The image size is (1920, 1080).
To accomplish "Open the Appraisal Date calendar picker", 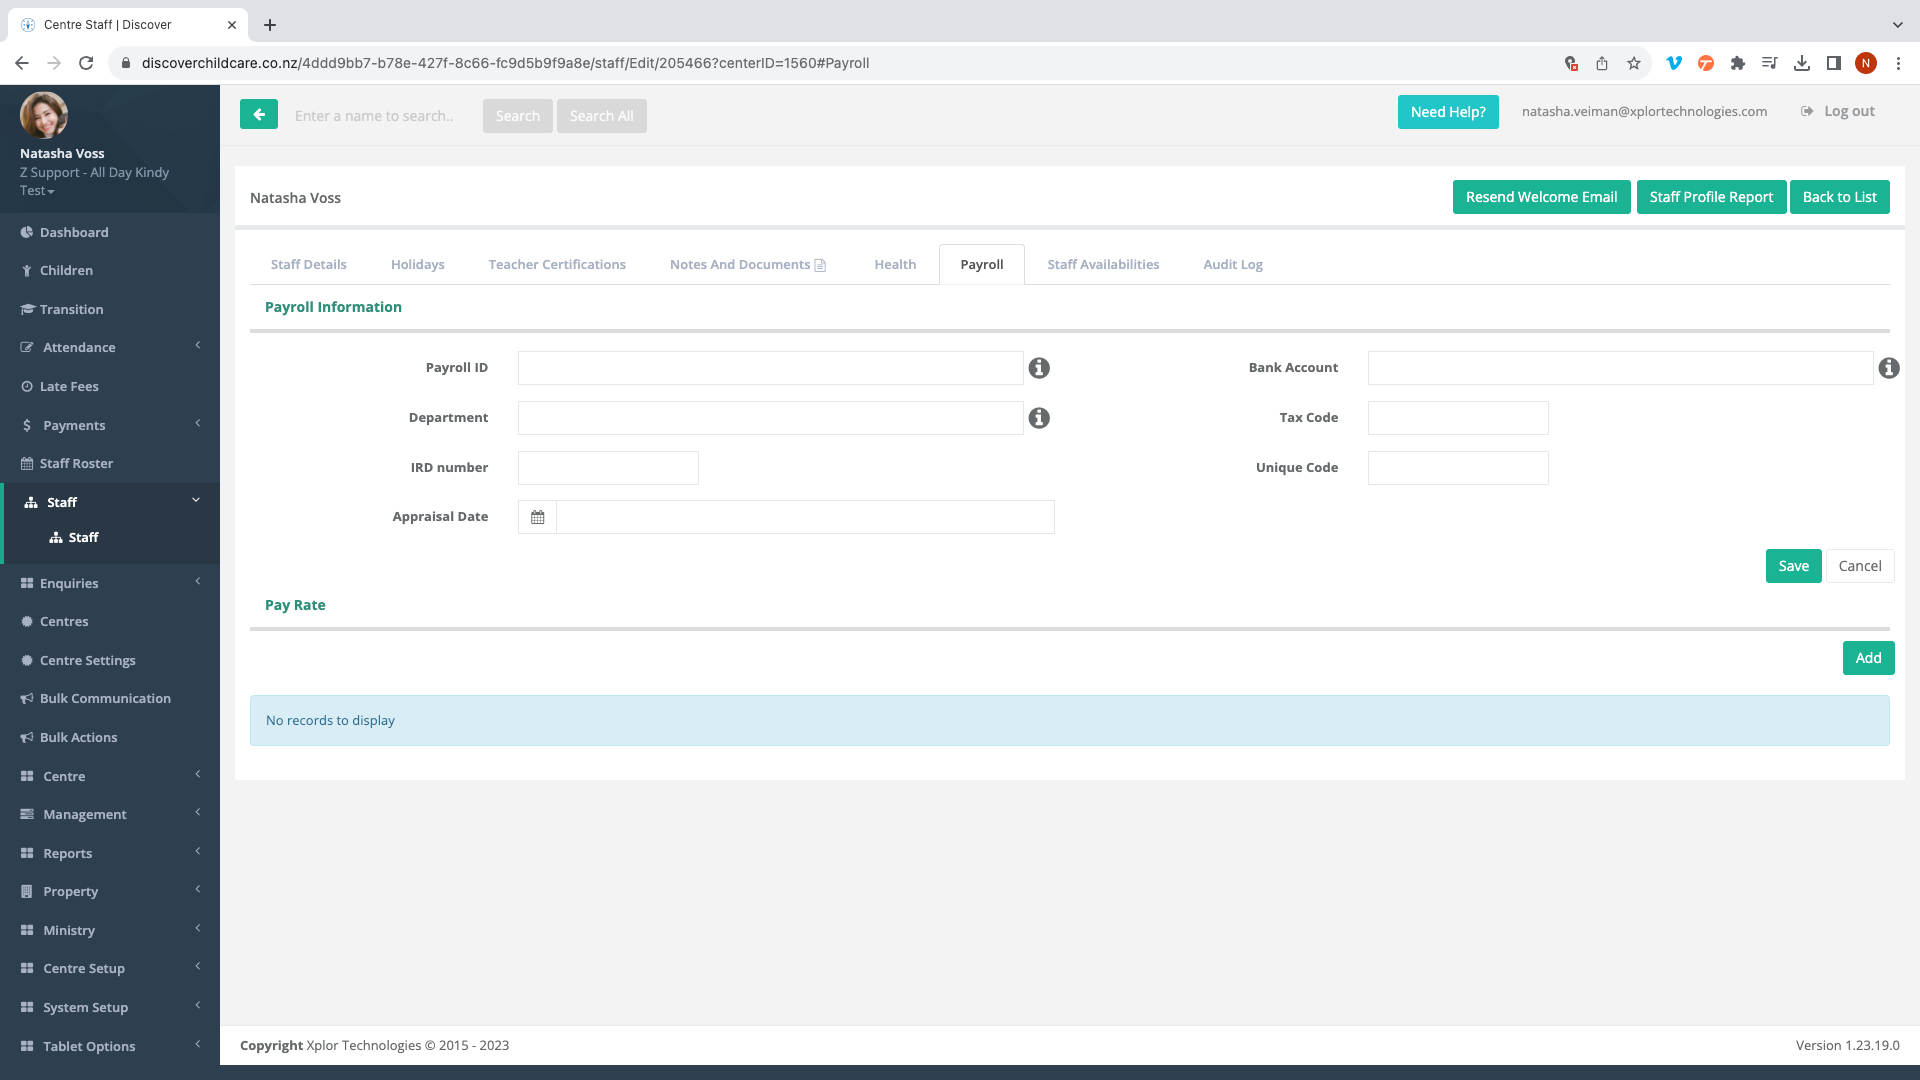I will click(537, 517).
